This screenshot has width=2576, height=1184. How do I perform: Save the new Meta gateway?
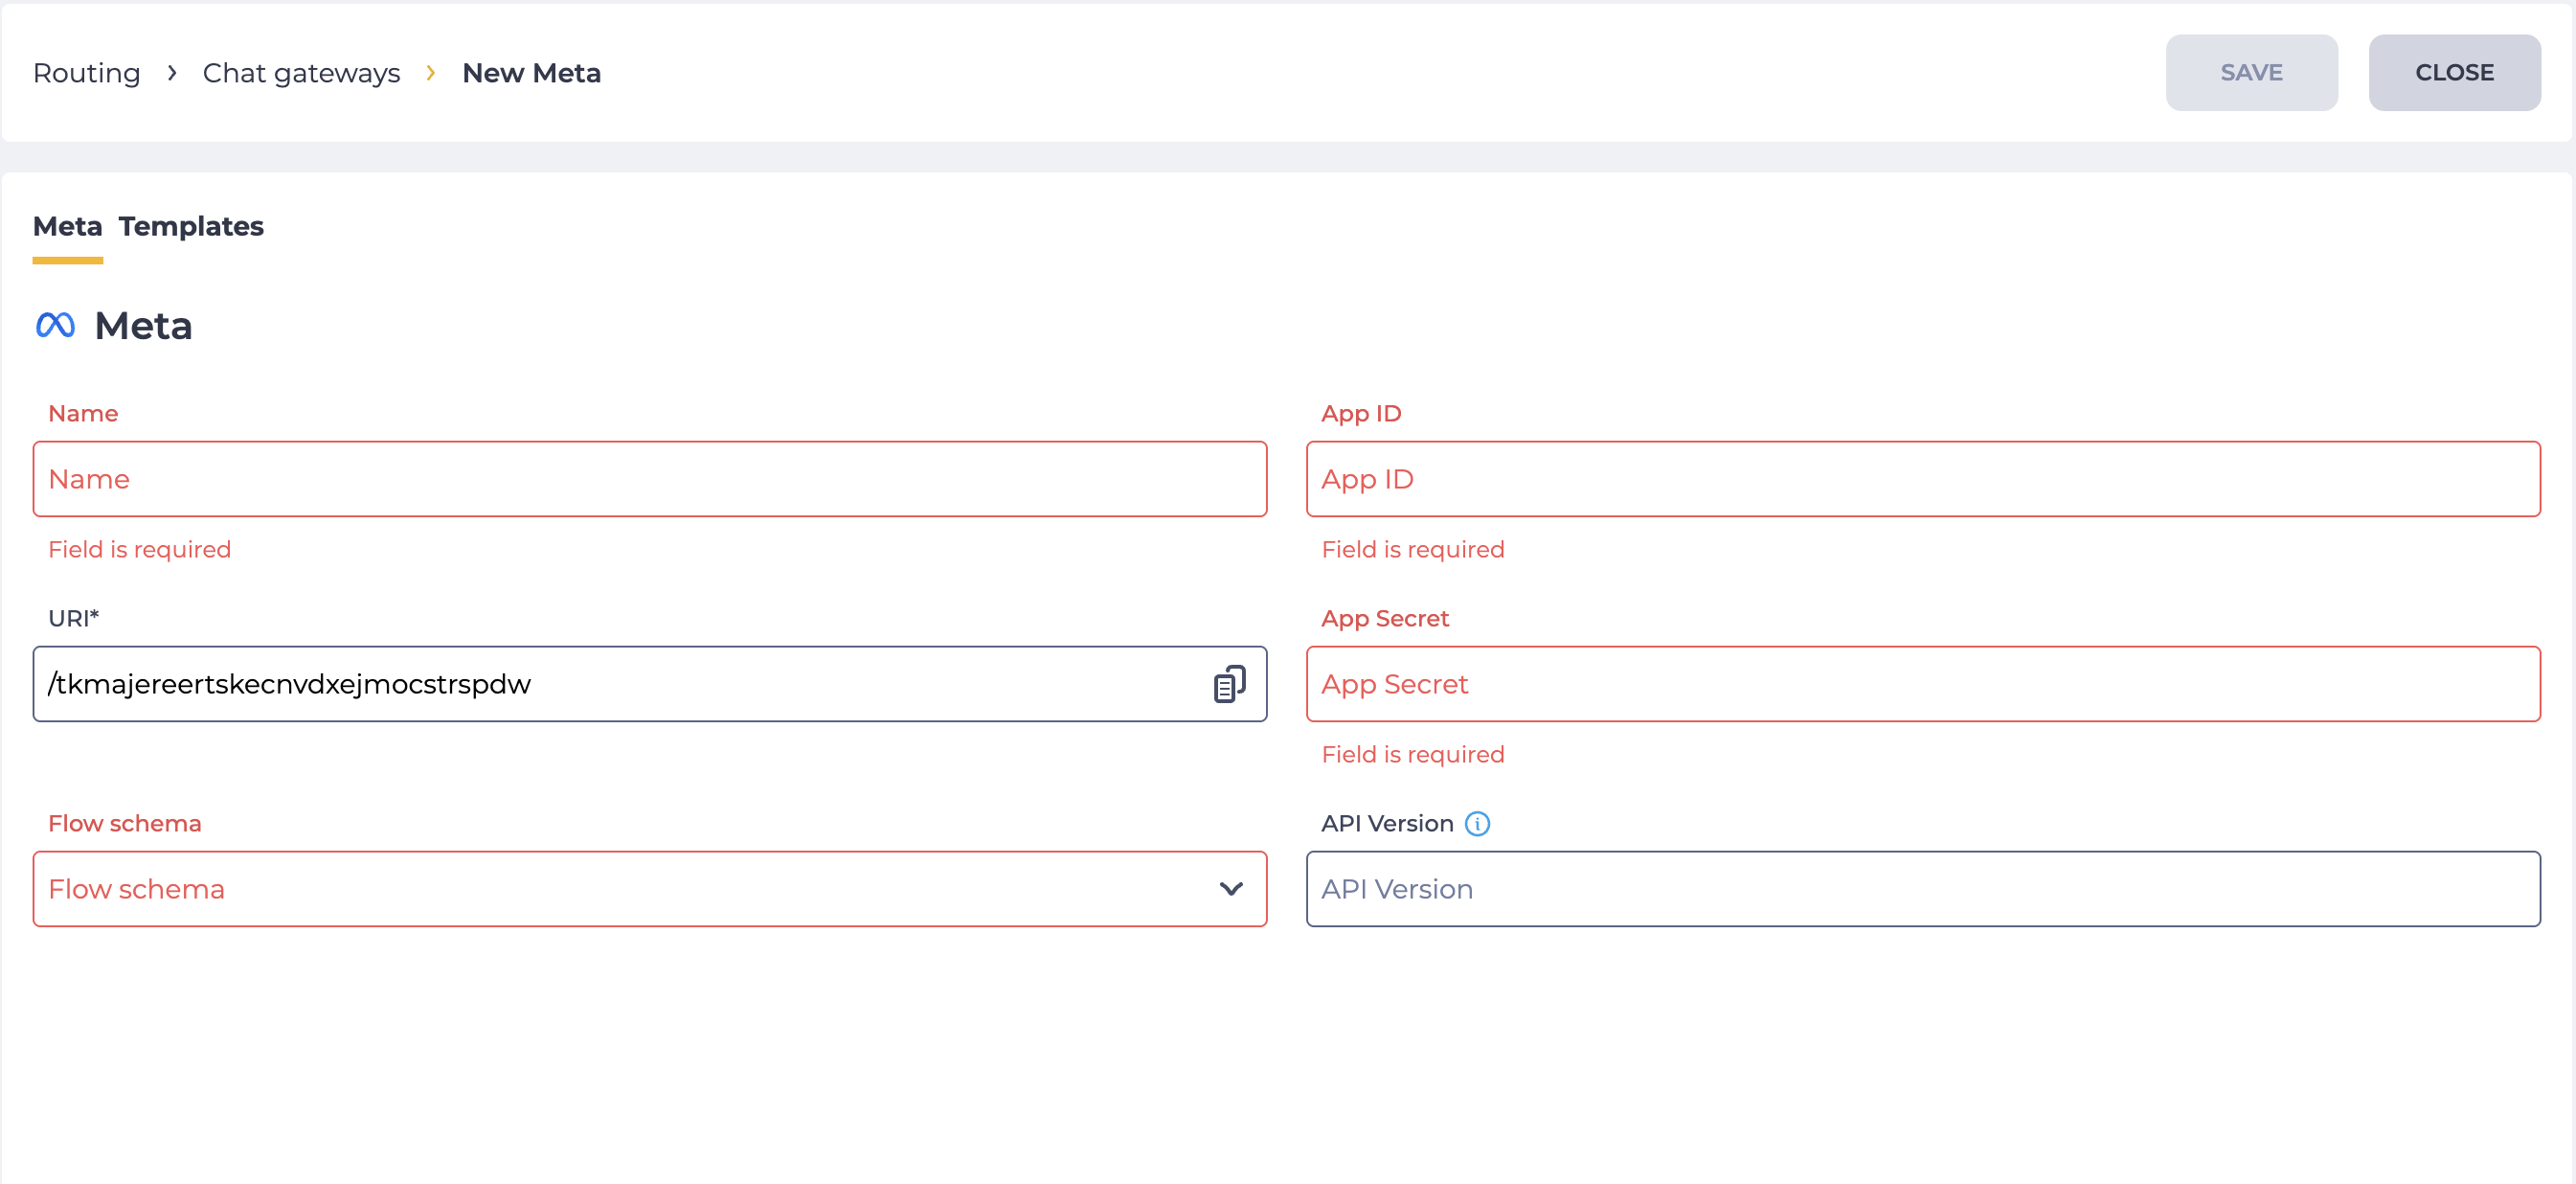click(x=2251, y=73)
